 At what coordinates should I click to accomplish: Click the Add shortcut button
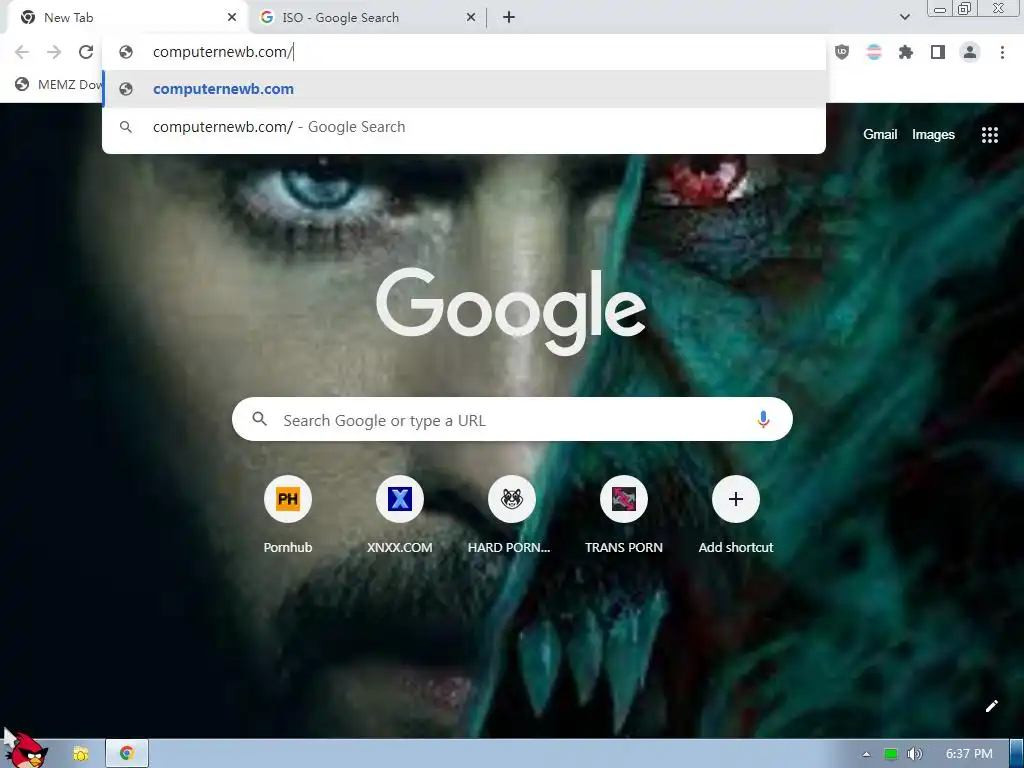[735, 516]
